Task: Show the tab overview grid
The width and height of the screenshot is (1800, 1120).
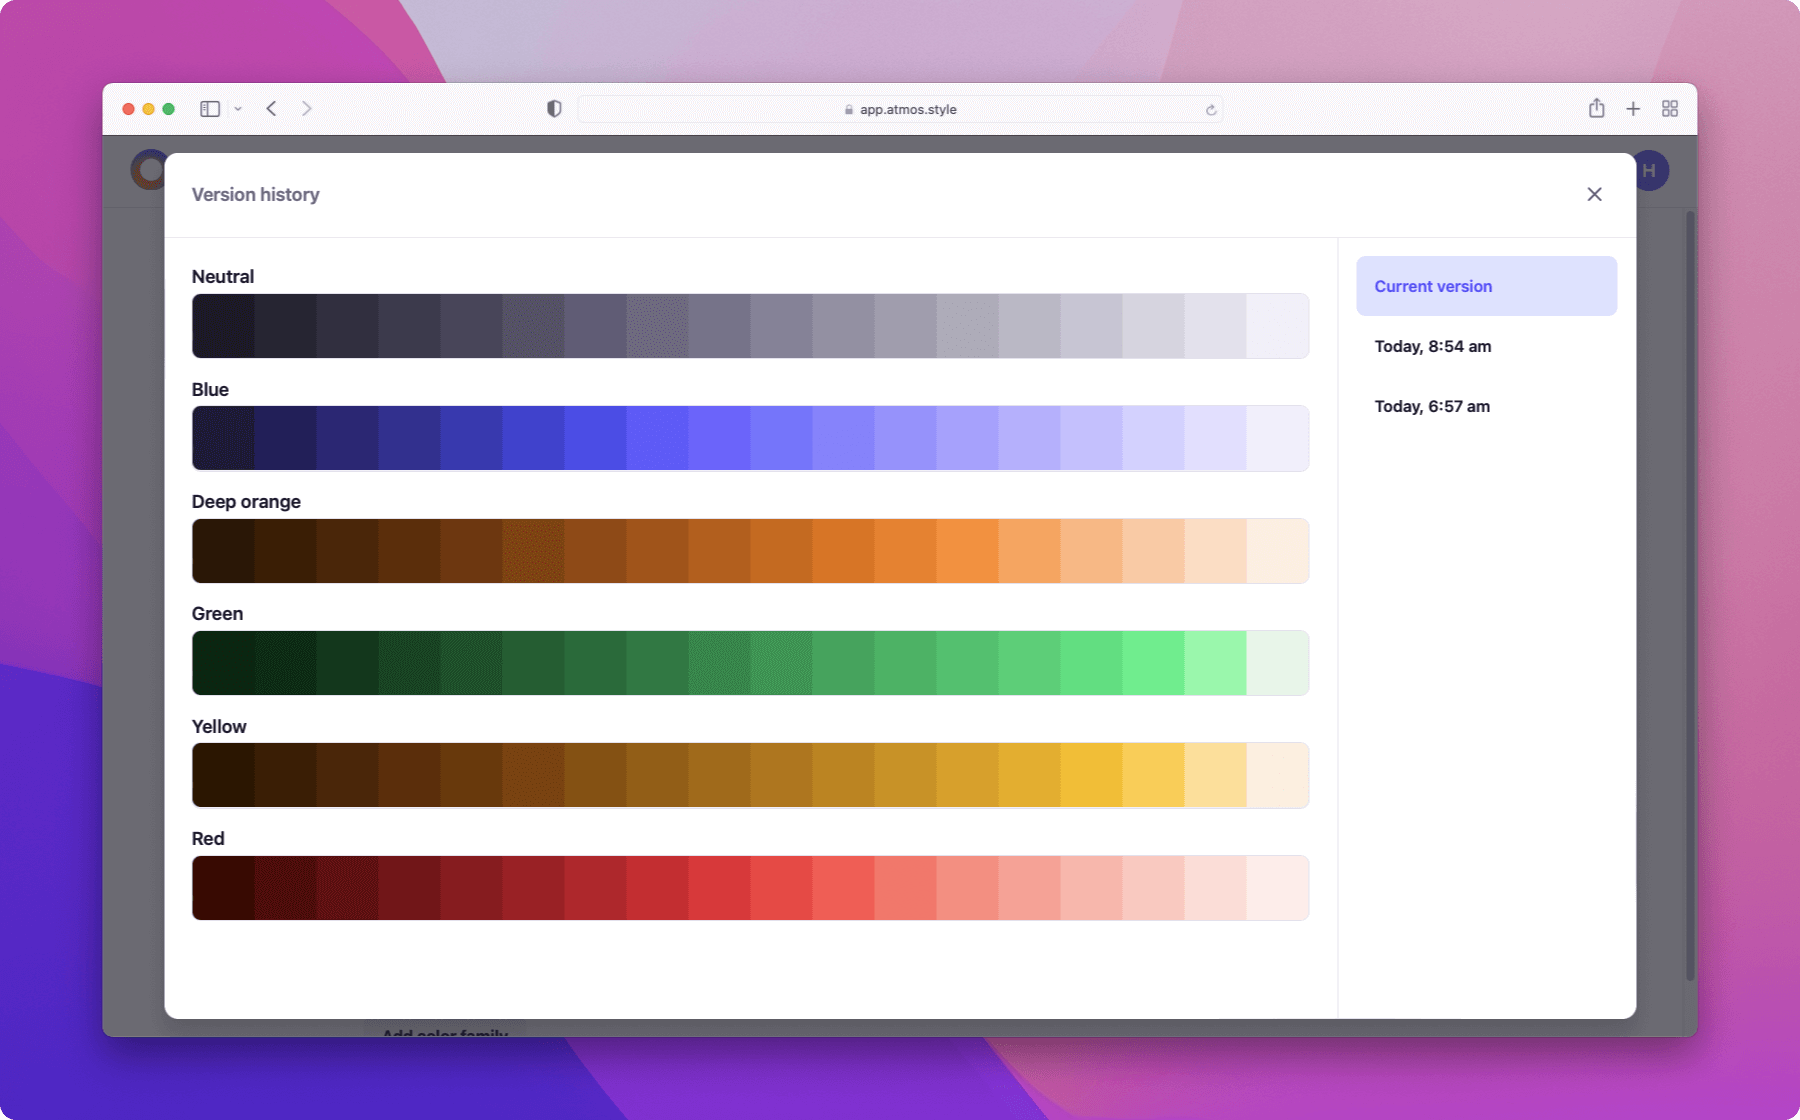Action: point(1670,109)
